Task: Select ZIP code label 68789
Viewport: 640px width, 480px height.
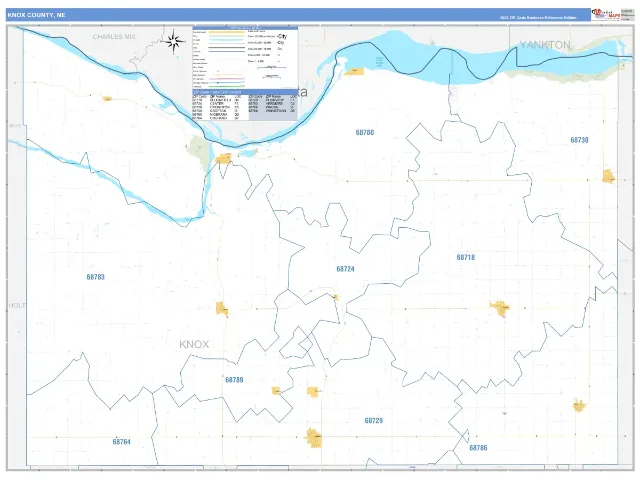Action: 234,380
